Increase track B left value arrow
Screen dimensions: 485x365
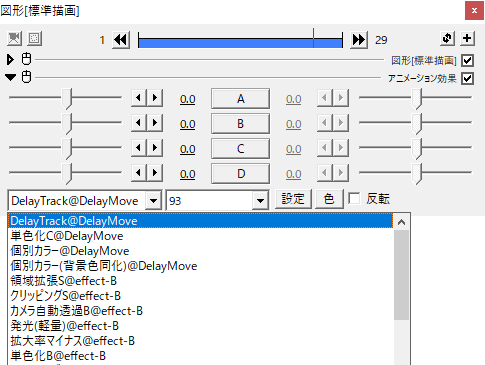pyautogui.click(x=155, y=123)
